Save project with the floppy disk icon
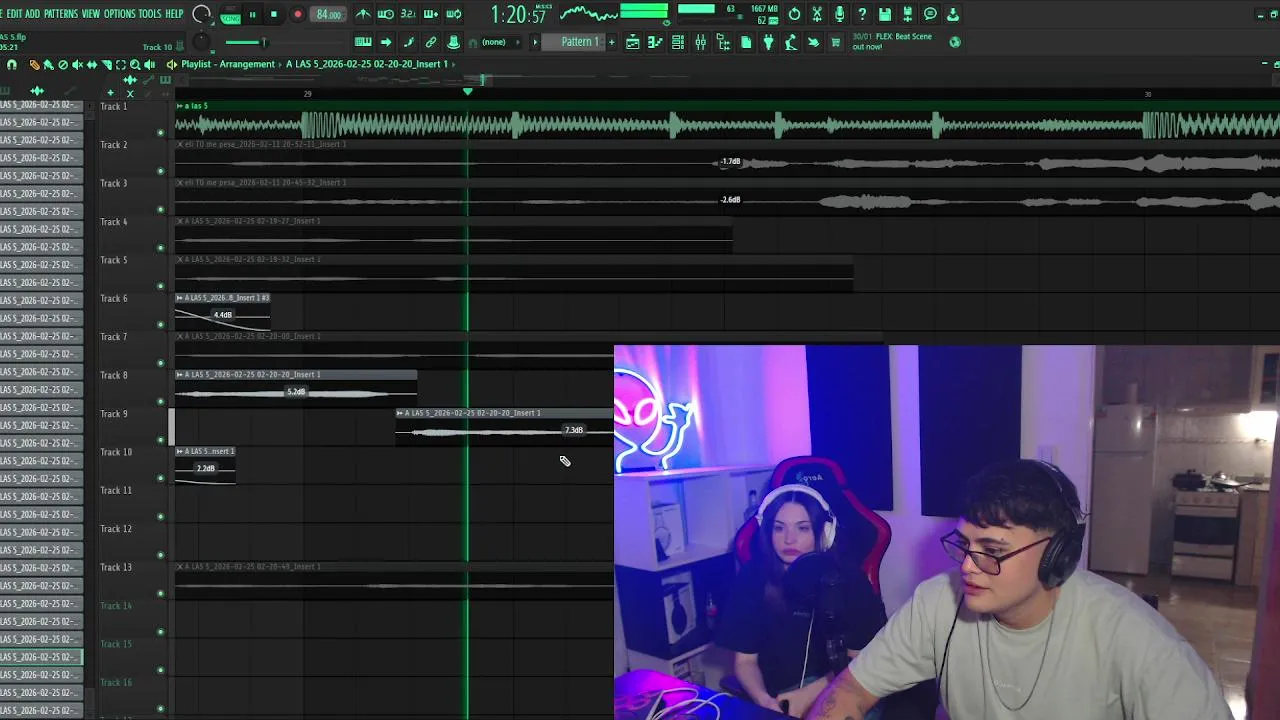This screenshot has height=720, width=1280. 885,14
